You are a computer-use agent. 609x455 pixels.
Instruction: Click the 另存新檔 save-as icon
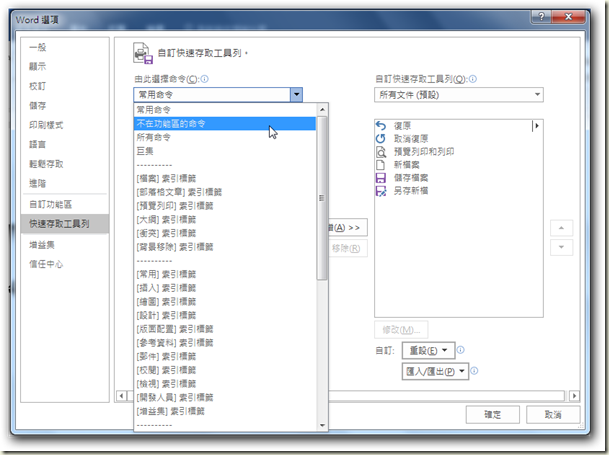[x=381, y=191]
